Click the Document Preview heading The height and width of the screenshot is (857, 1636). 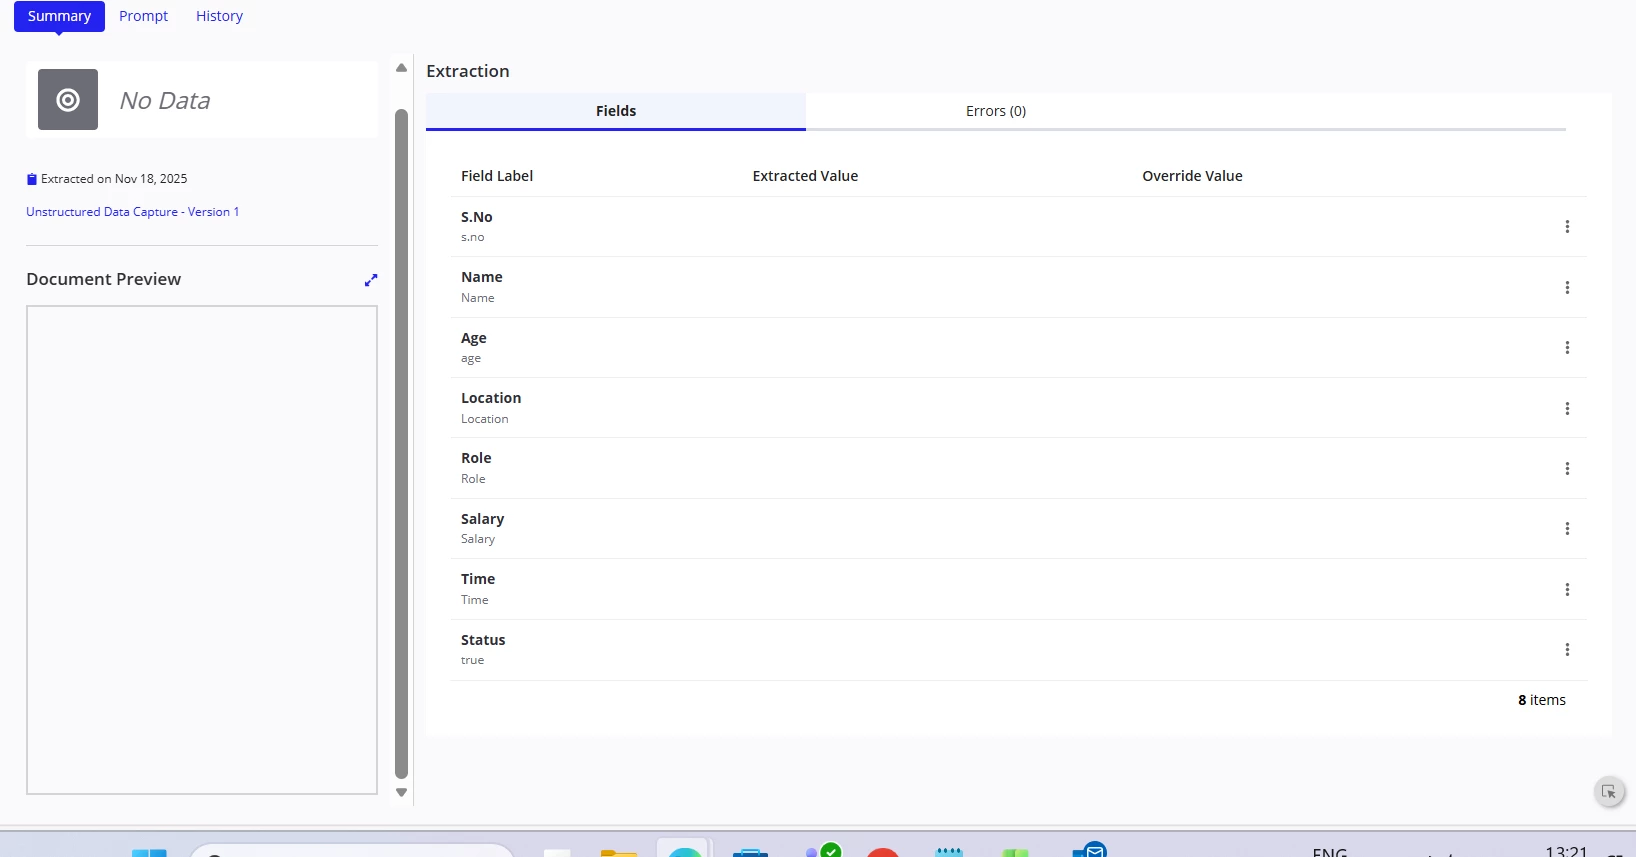[104, 279]
